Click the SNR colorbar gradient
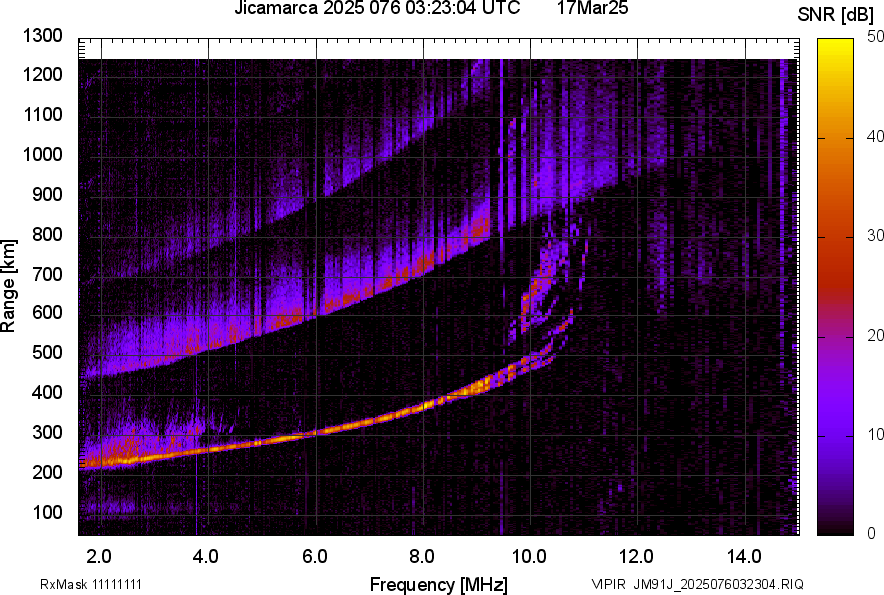 pyautogui.click(x=835, y=287)
